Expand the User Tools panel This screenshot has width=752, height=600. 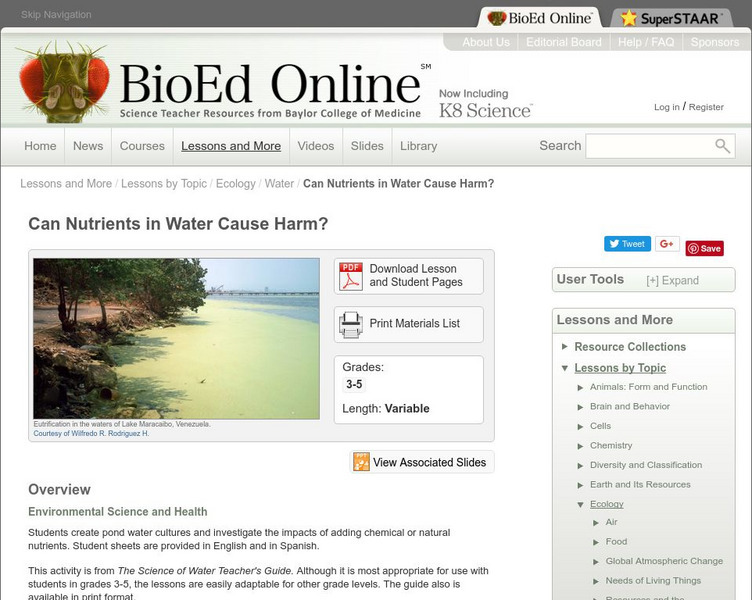coord(672,281)
